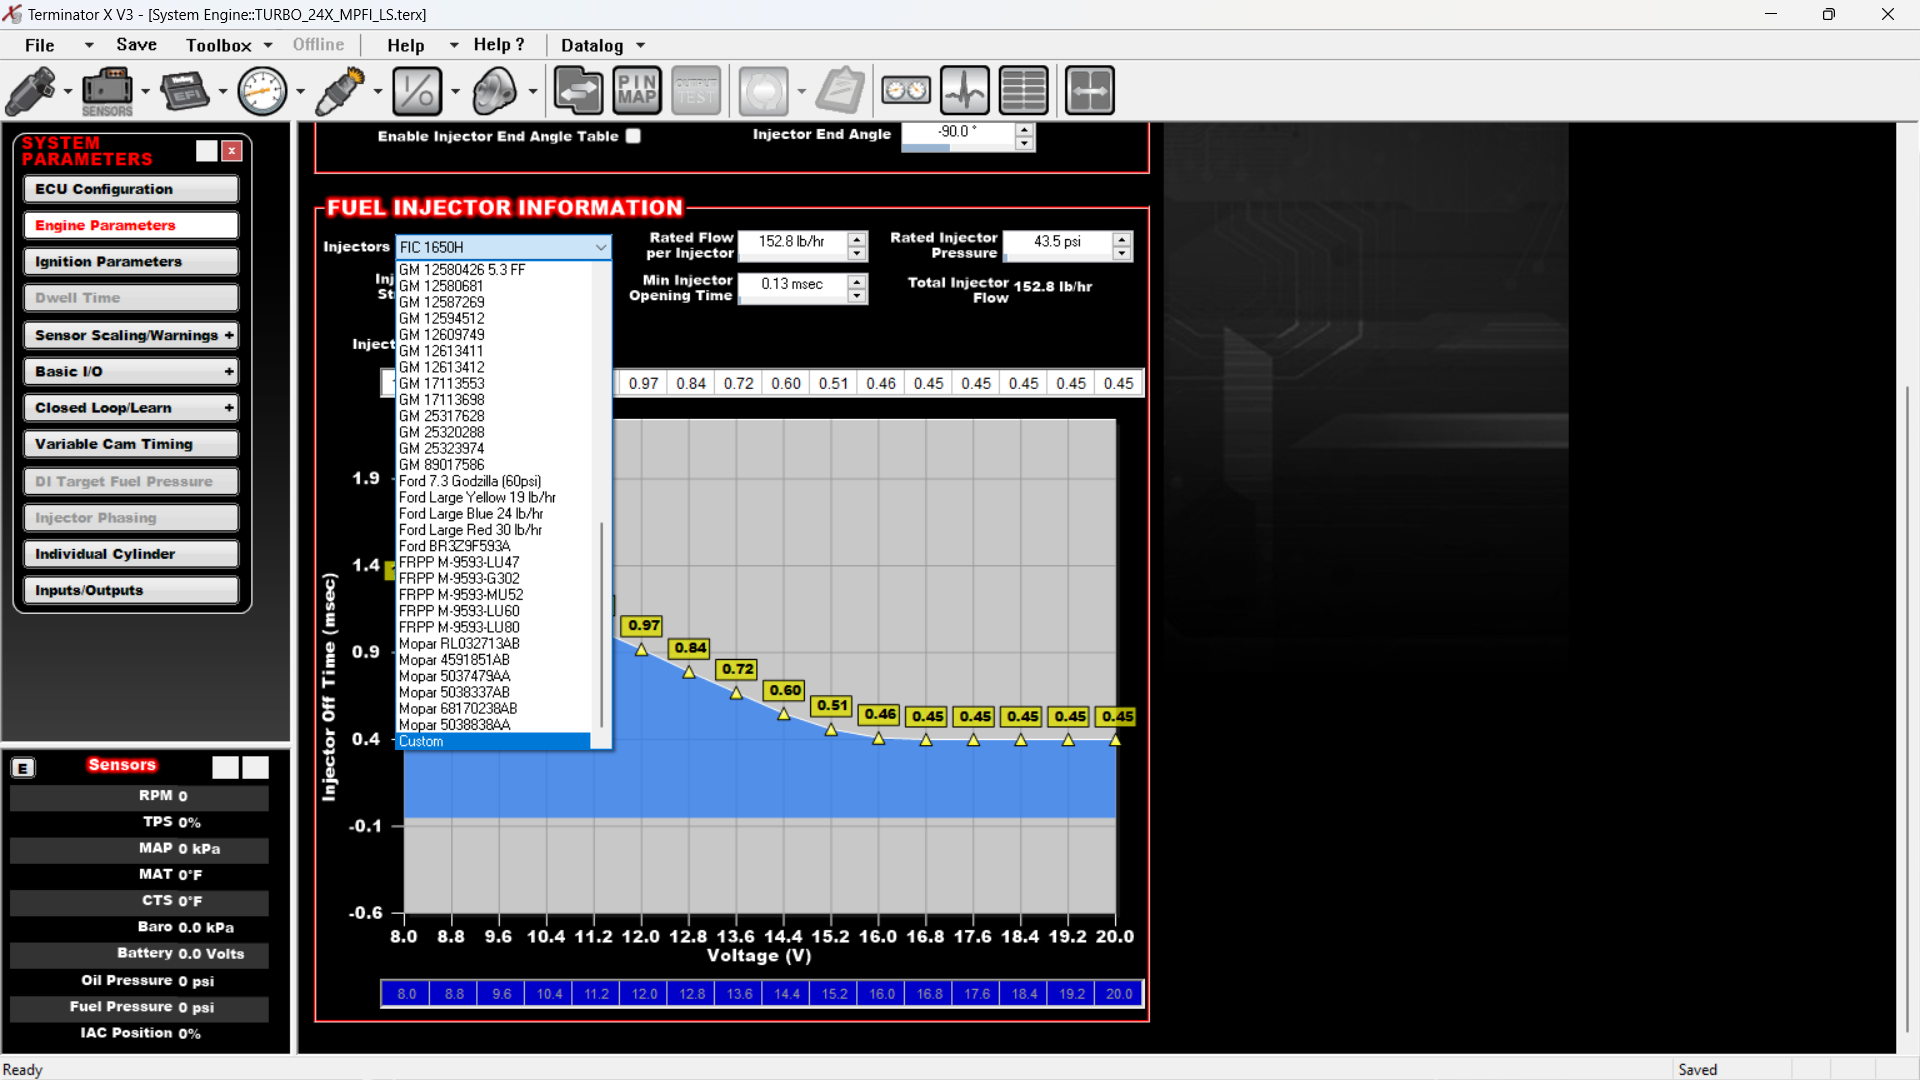1920x1080 pixels.
Task: Open the fuel injector toolbar icon
Action: [x=31, y=91]
